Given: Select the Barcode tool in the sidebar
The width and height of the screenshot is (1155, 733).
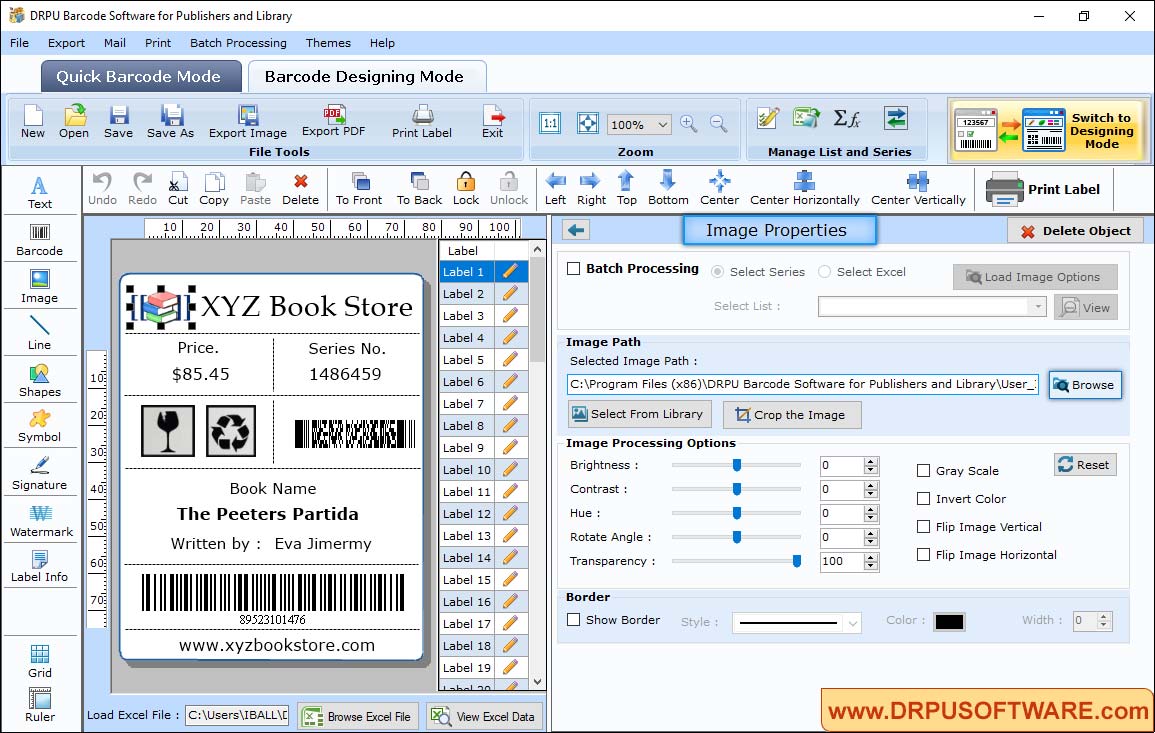Looking at the screenshot, I should [x=40, y=240].
